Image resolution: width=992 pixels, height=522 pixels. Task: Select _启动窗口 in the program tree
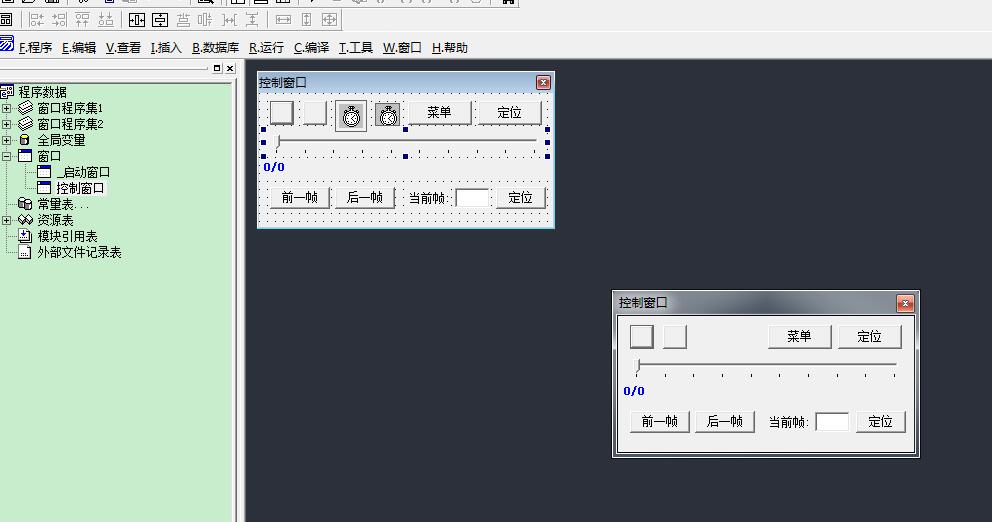pyautogui.click(x=83, y=172)
